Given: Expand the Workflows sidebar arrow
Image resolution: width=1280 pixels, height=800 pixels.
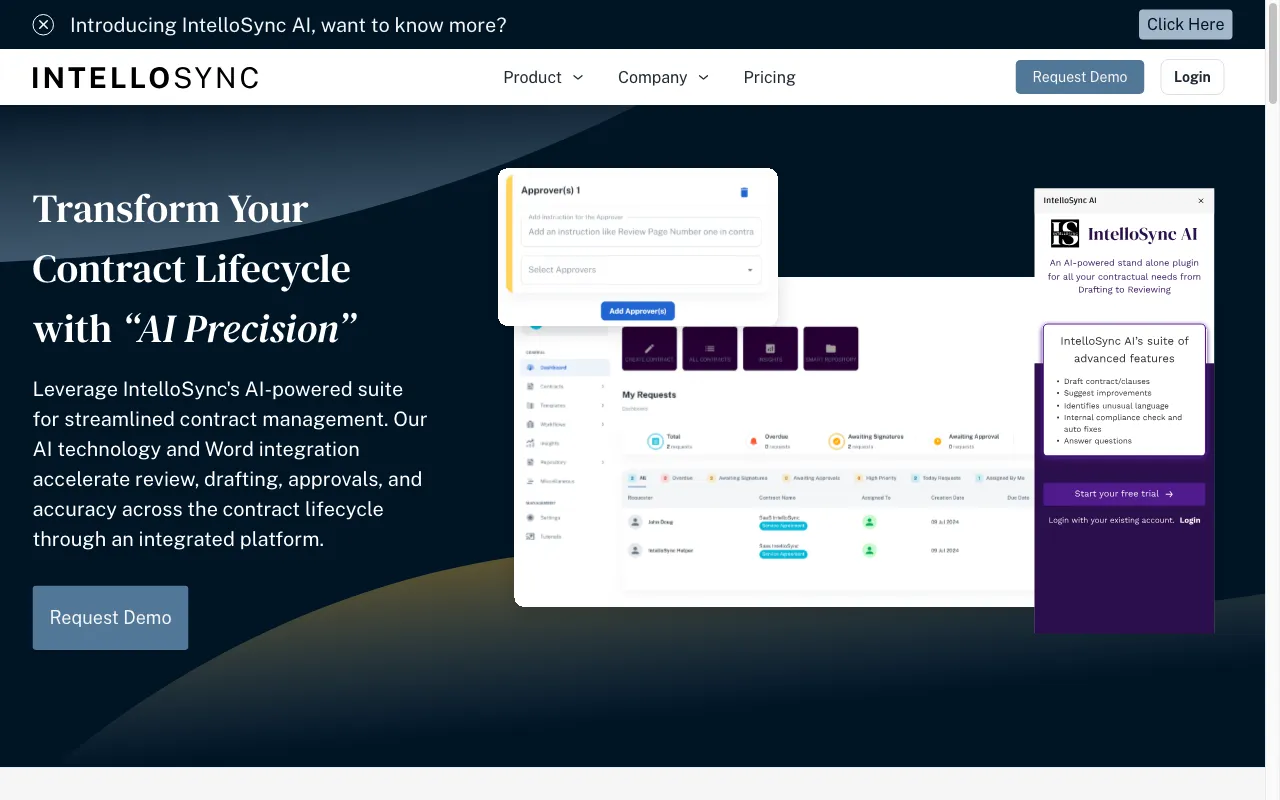Looking at the screenshot, I should tap(602, 424).
